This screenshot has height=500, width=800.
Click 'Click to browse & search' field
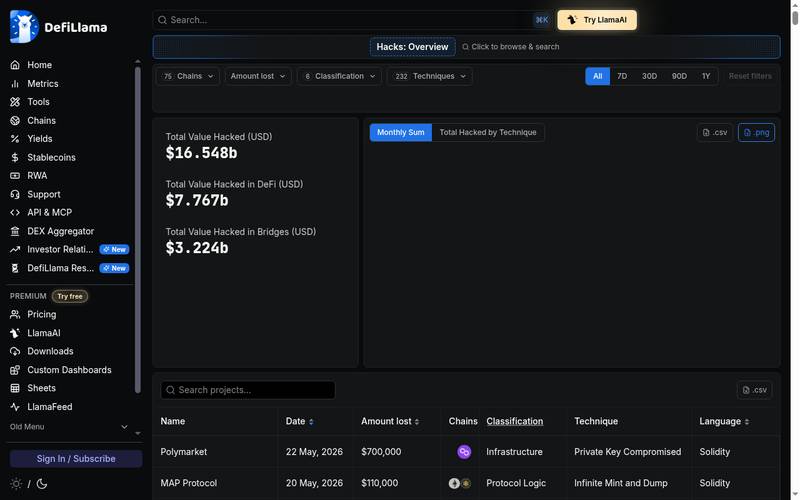pos(511,47)
